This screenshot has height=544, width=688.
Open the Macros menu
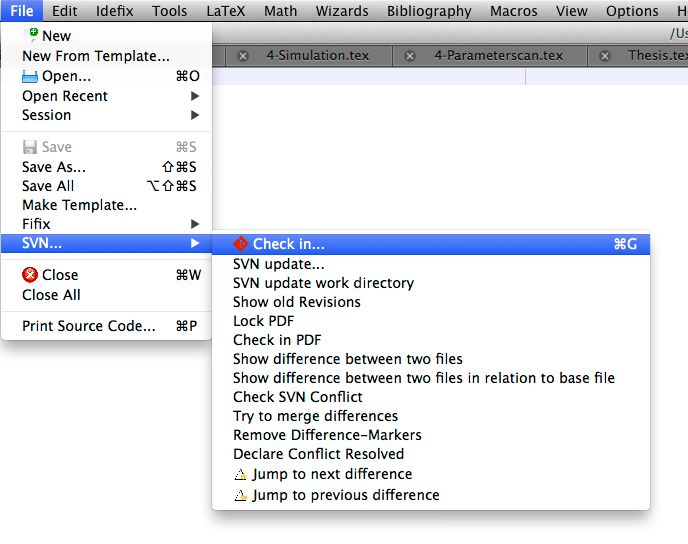coord(513,11)
